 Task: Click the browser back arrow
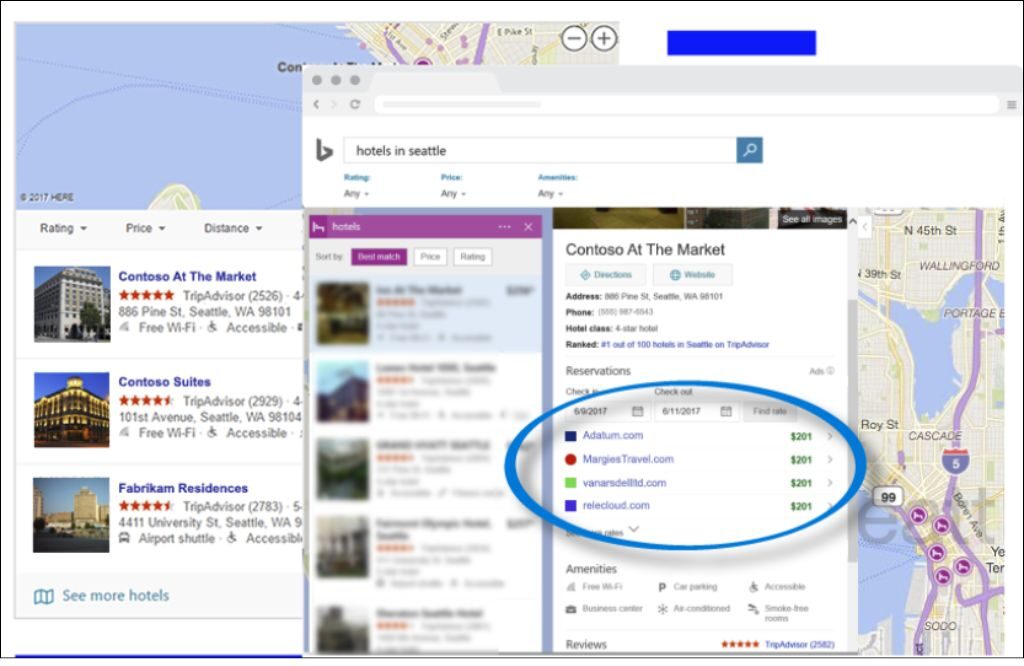tap(317, 104)
